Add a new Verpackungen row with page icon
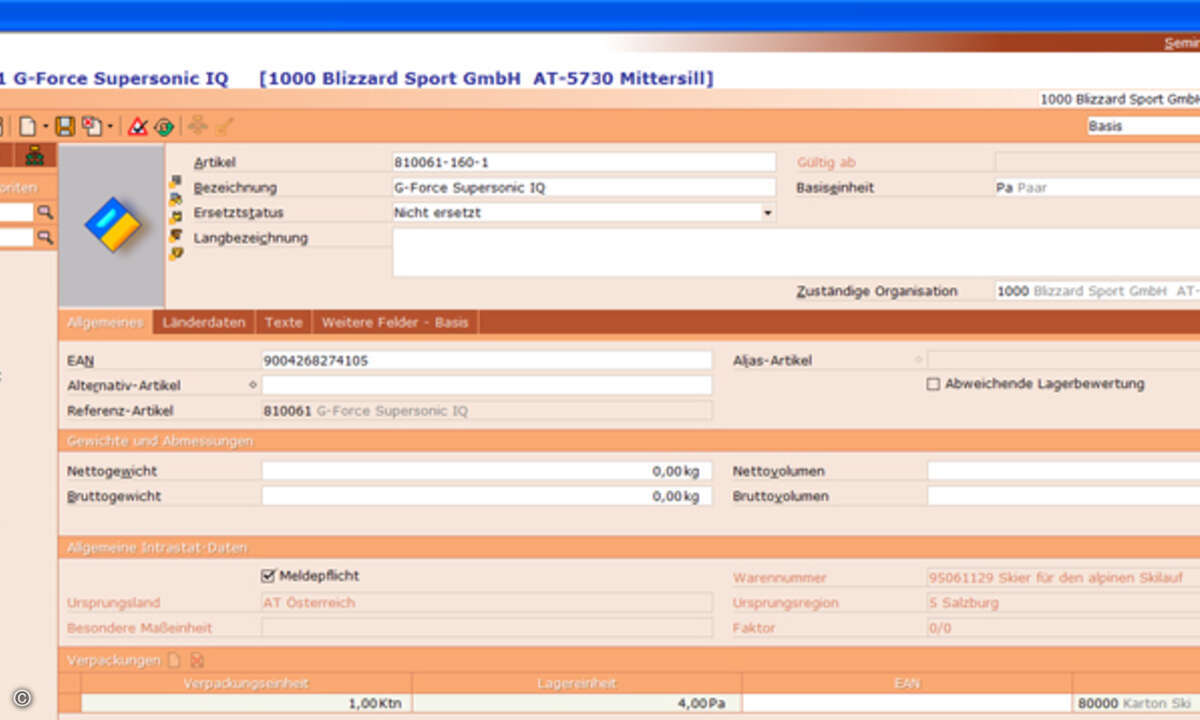1200x720 pixels. (x=174, y=660)
